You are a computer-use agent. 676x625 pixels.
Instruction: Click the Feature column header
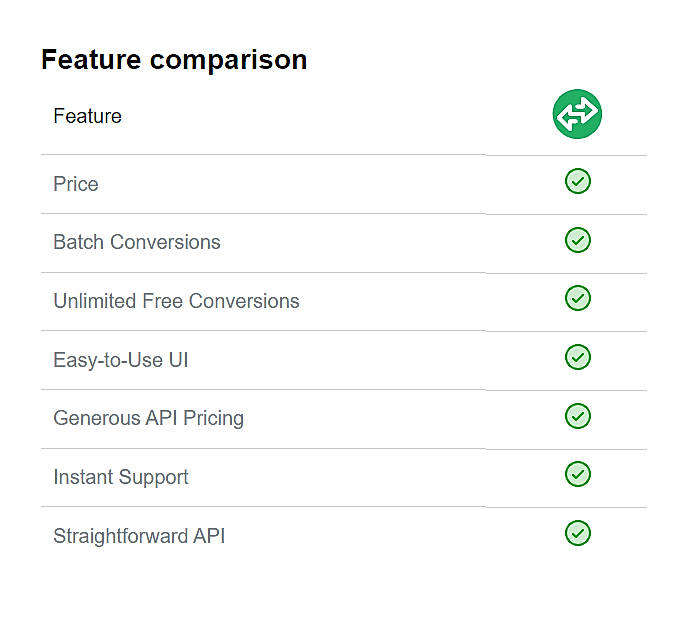(87, 116)
